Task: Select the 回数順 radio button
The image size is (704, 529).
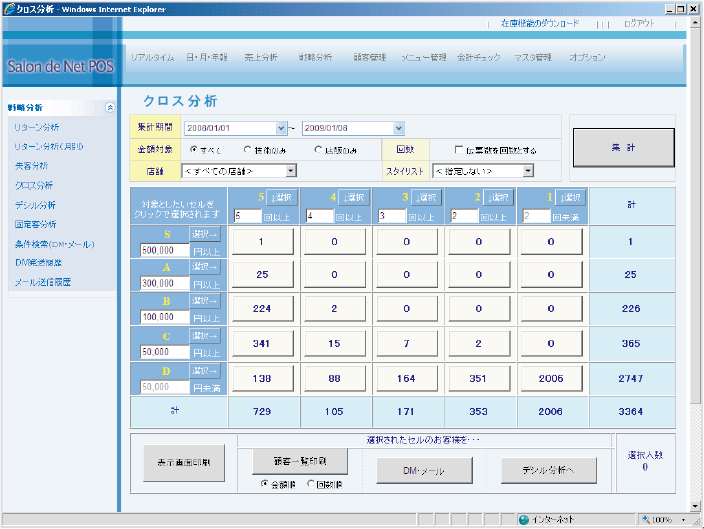Action: tap(310, 484)
